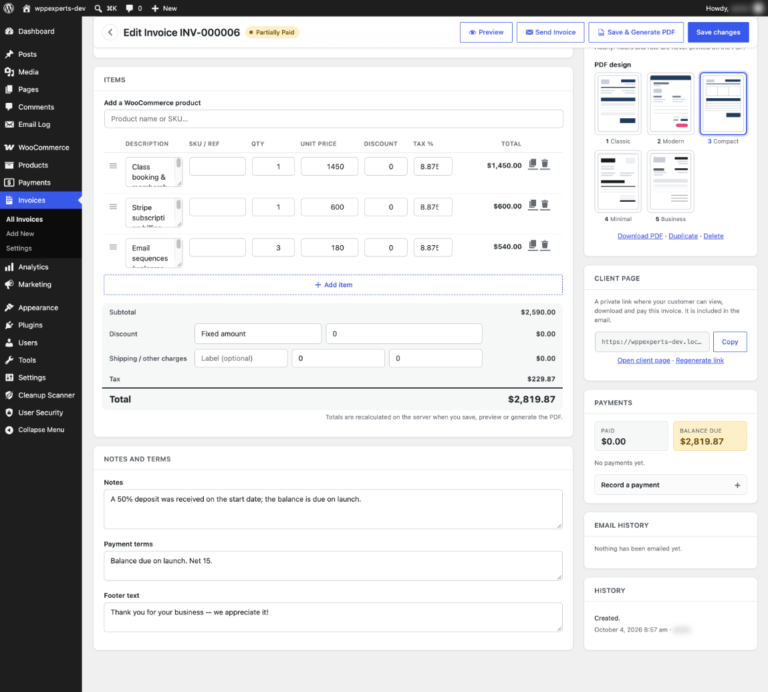Delete the Stripe subscription line item

(545, 205)
